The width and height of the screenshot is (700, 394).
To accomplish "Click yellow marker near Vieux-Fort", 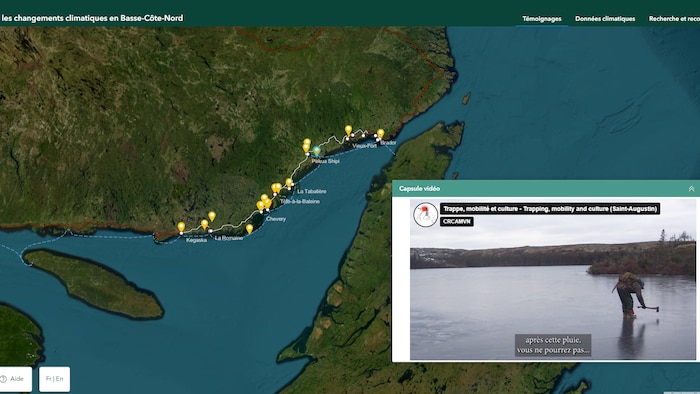I will pos(348,130).
